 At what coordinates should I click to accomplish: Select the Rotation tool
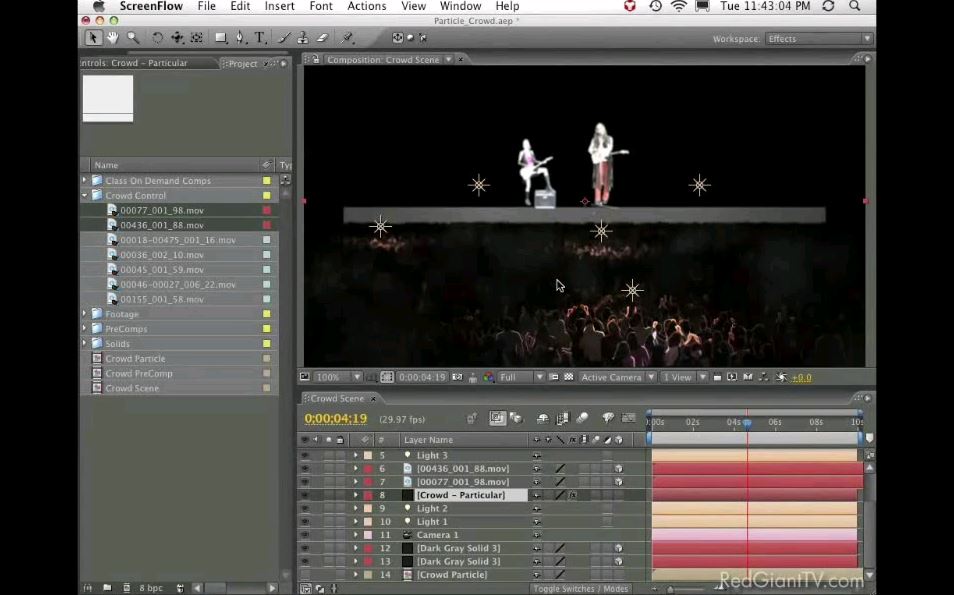pos(157,38)
